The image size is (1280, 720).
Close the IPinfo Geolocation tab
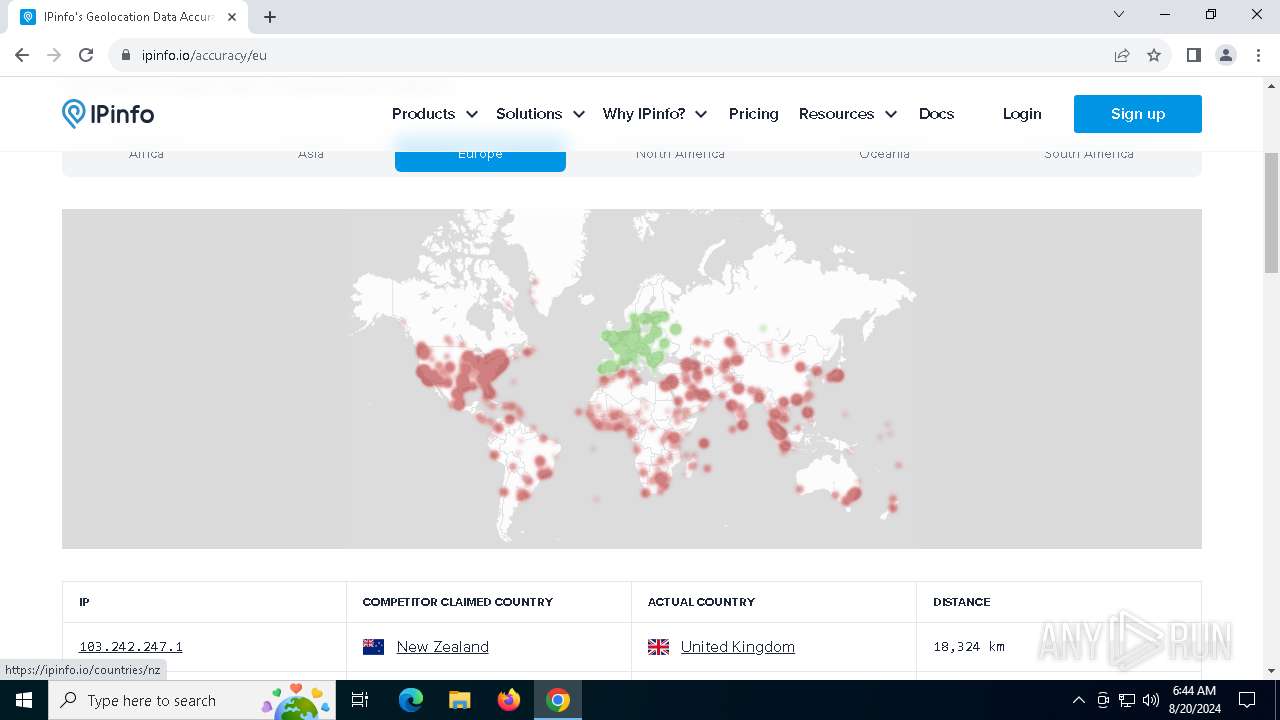pos(232,17)
